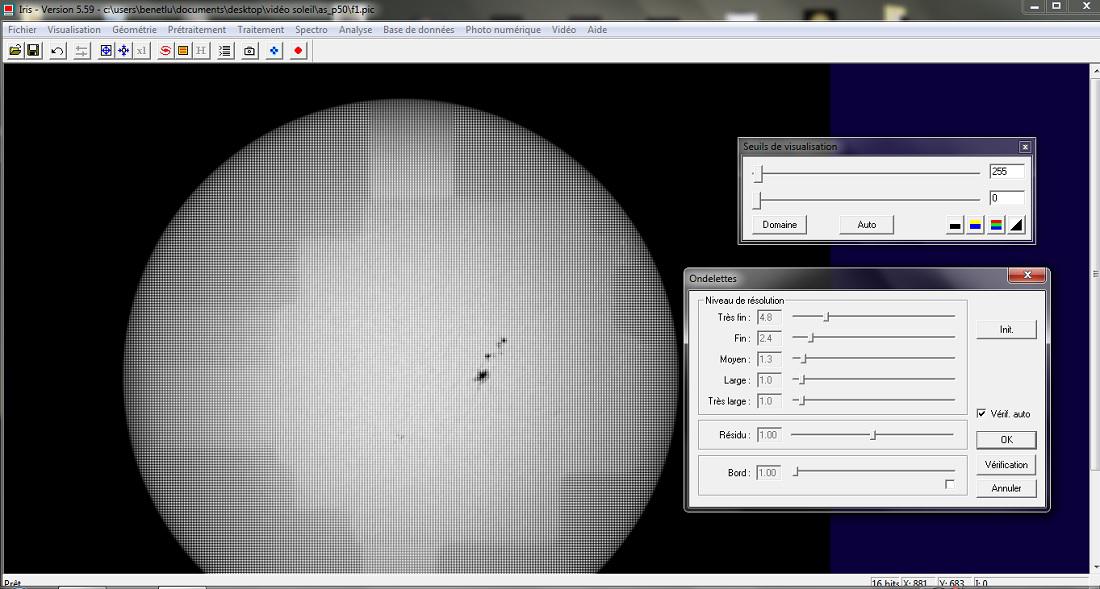This screenshot has height=589, width=1100.
Task: Click the Domaine button
Action: pyautogui.click(x=779, y=224)
